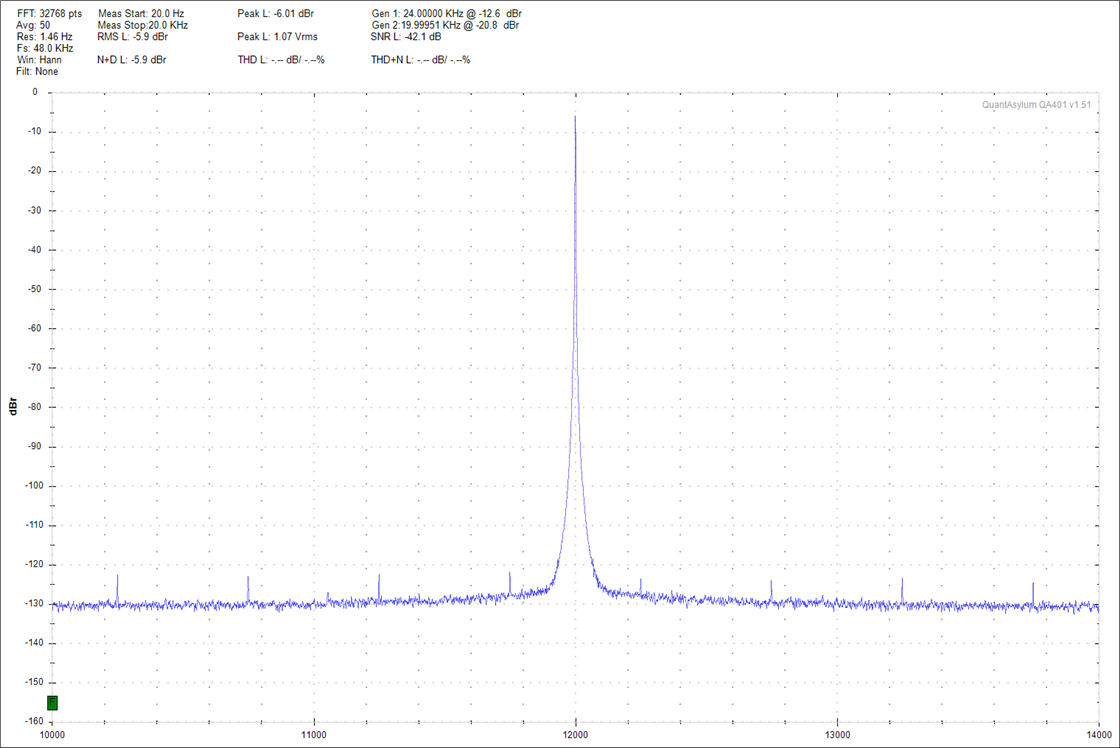
Task: Click the dBr vertical axis label
Action: click(13, 407)
